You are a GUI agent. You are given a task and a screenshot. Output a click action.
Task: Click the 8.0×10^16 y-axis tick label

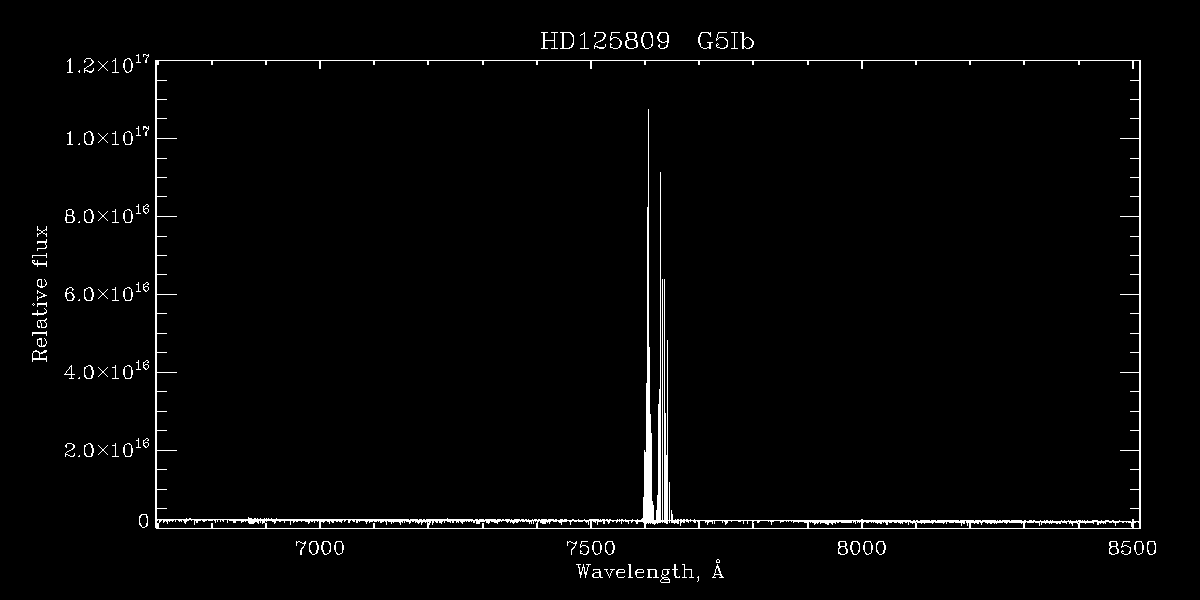[107, 215]
